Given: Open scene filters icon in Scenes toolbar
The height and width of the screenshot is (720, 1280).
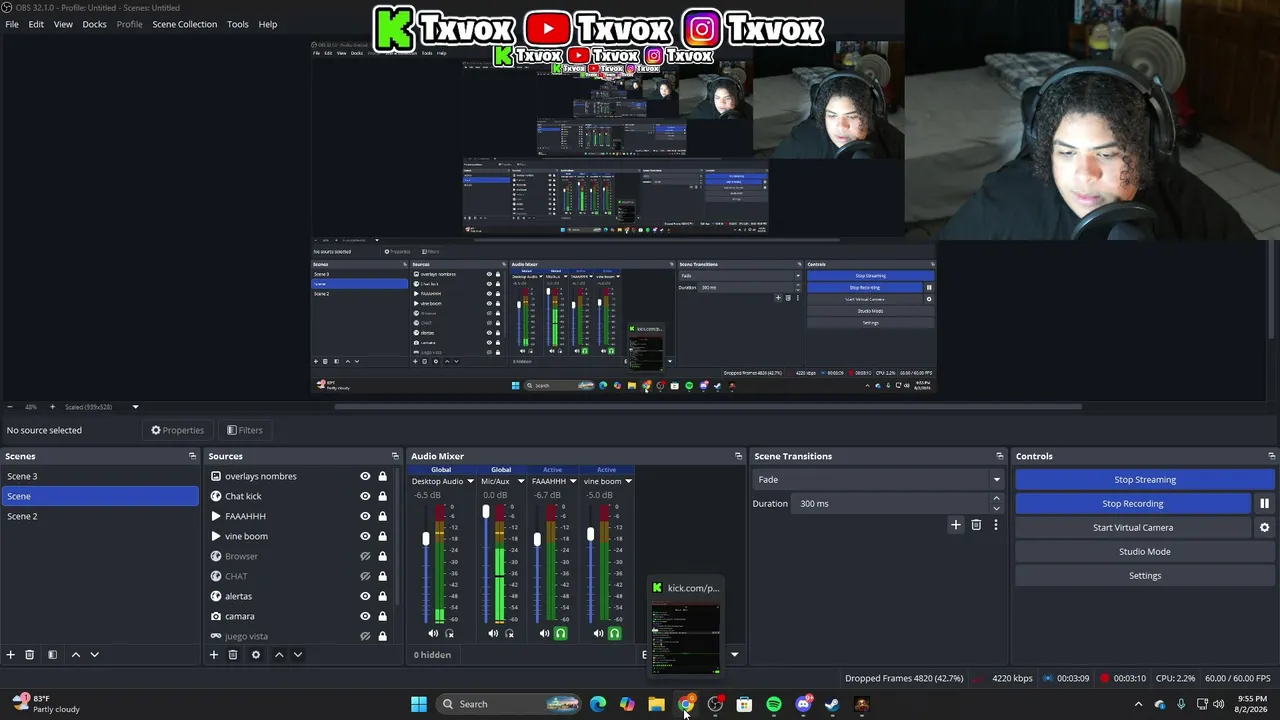Looking at the screenshot, I should tap(52, 655).
